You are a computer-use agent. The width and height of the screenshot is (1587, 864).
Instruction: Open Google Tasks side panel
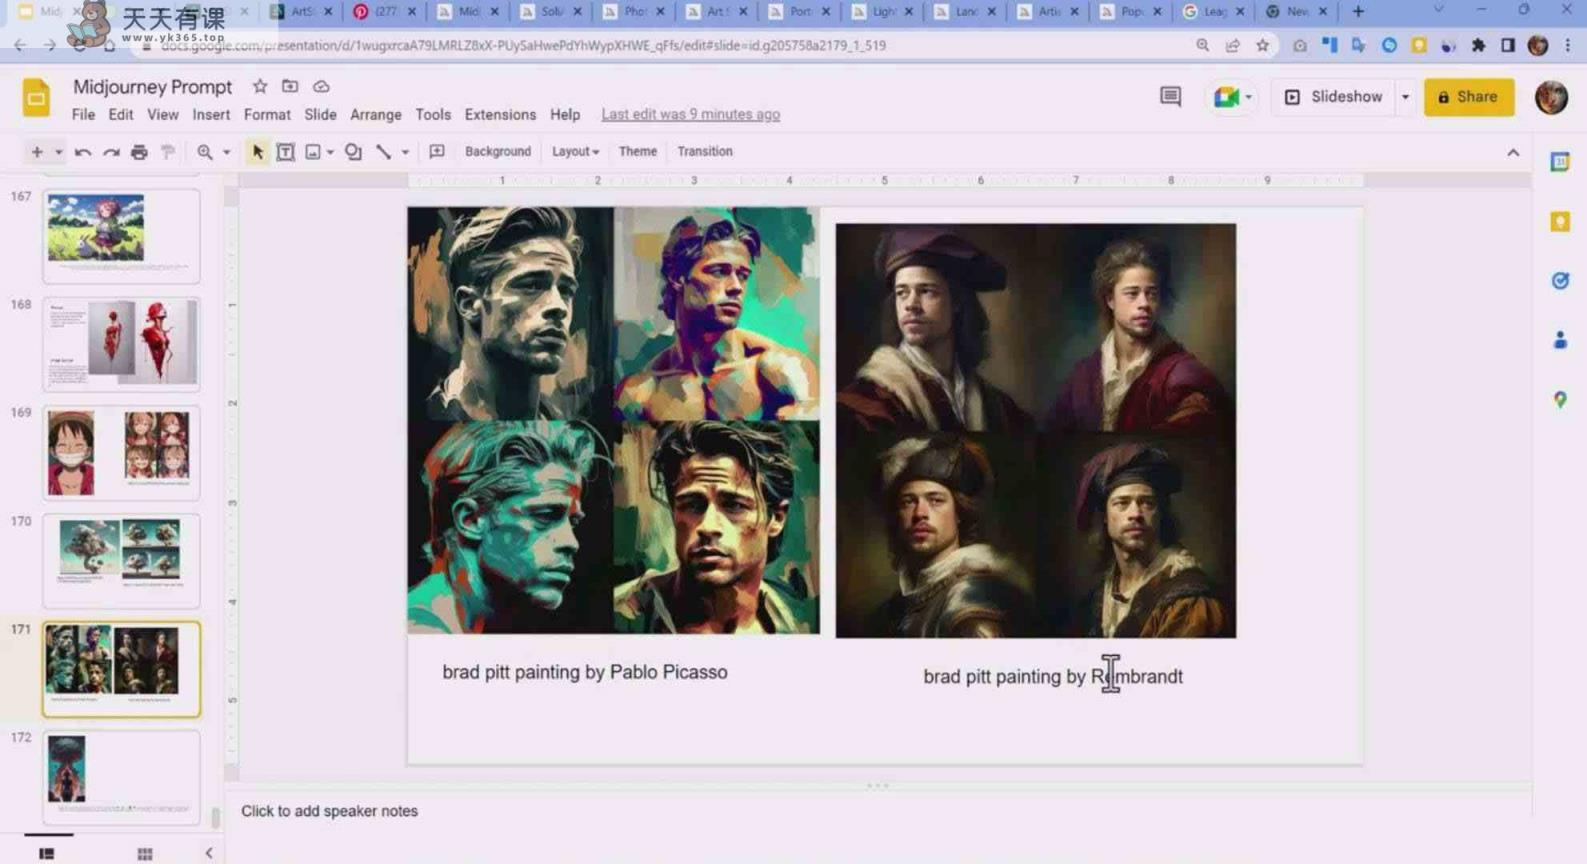pyautogui.click(x=1560, y=281)
